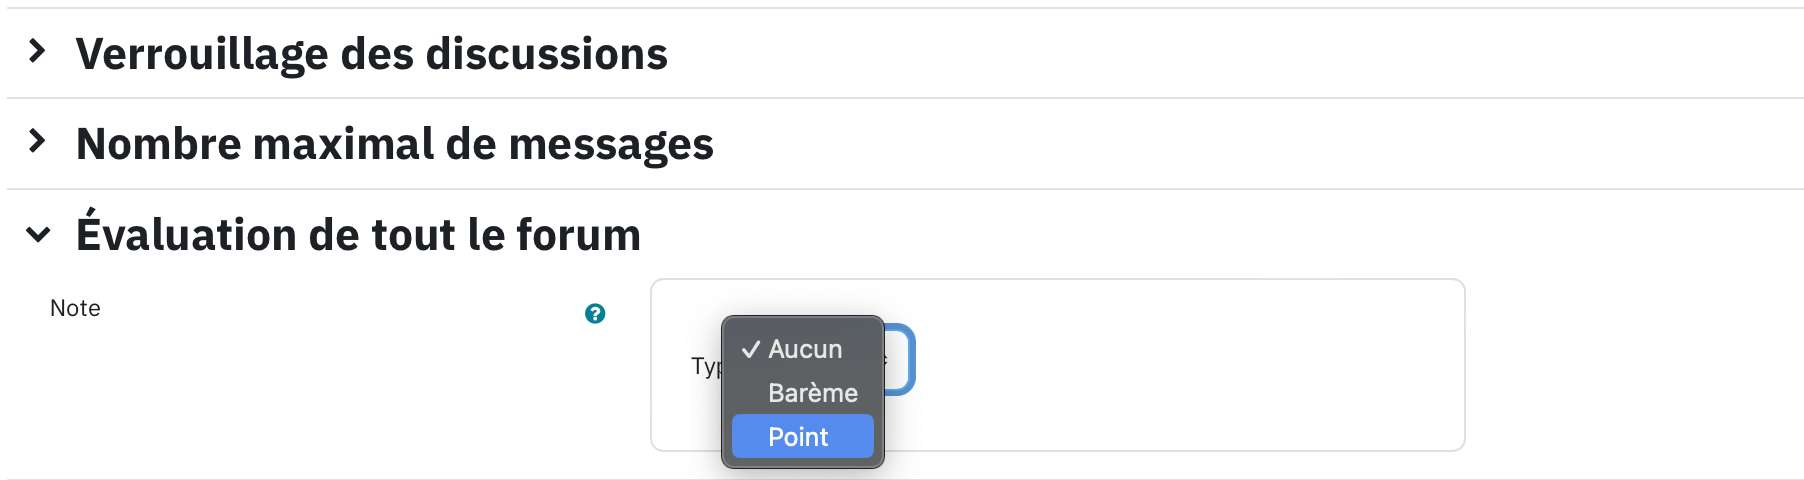The width and height of the screenshot is (1804, 480).
Task: Click the Note field label
Action: coord(75,308)
